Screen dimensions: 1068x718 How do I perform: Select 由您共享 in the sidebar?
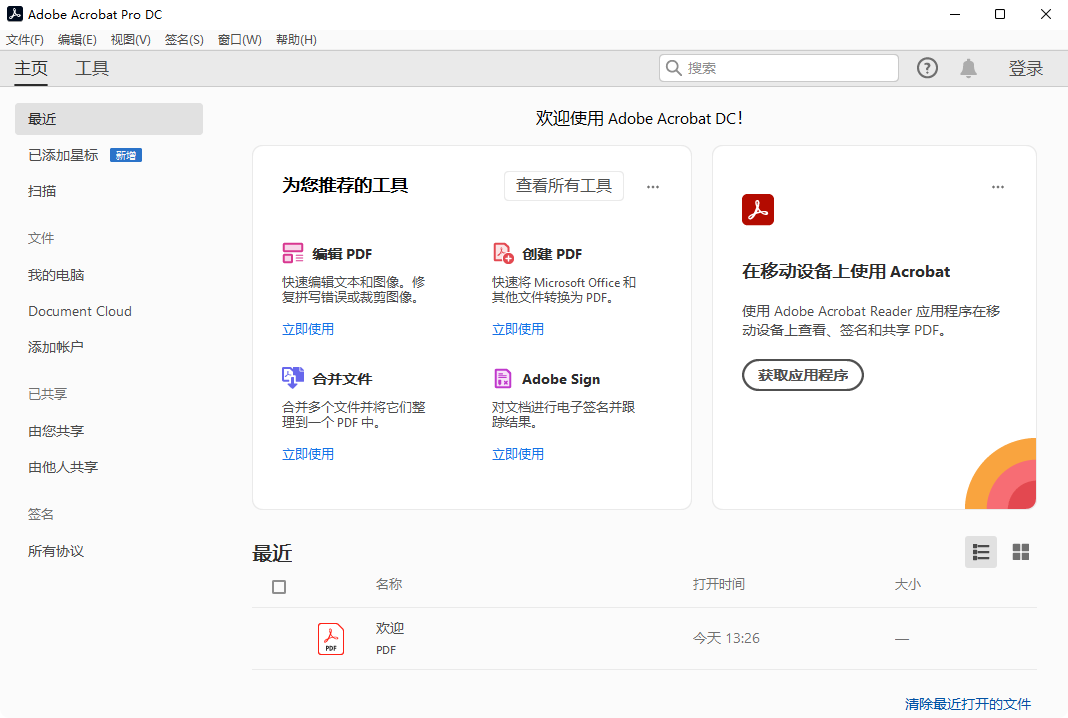[56, 431]
